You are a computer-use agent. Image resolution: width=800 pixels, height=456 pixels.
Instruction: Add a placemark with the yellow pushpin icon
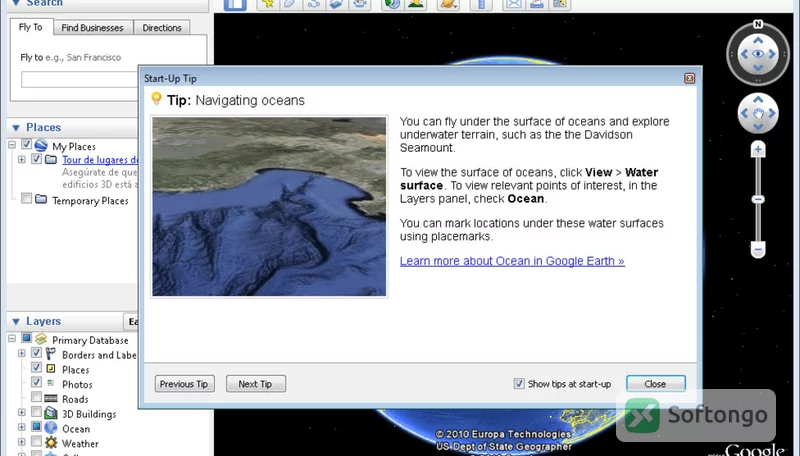[267, 4]
